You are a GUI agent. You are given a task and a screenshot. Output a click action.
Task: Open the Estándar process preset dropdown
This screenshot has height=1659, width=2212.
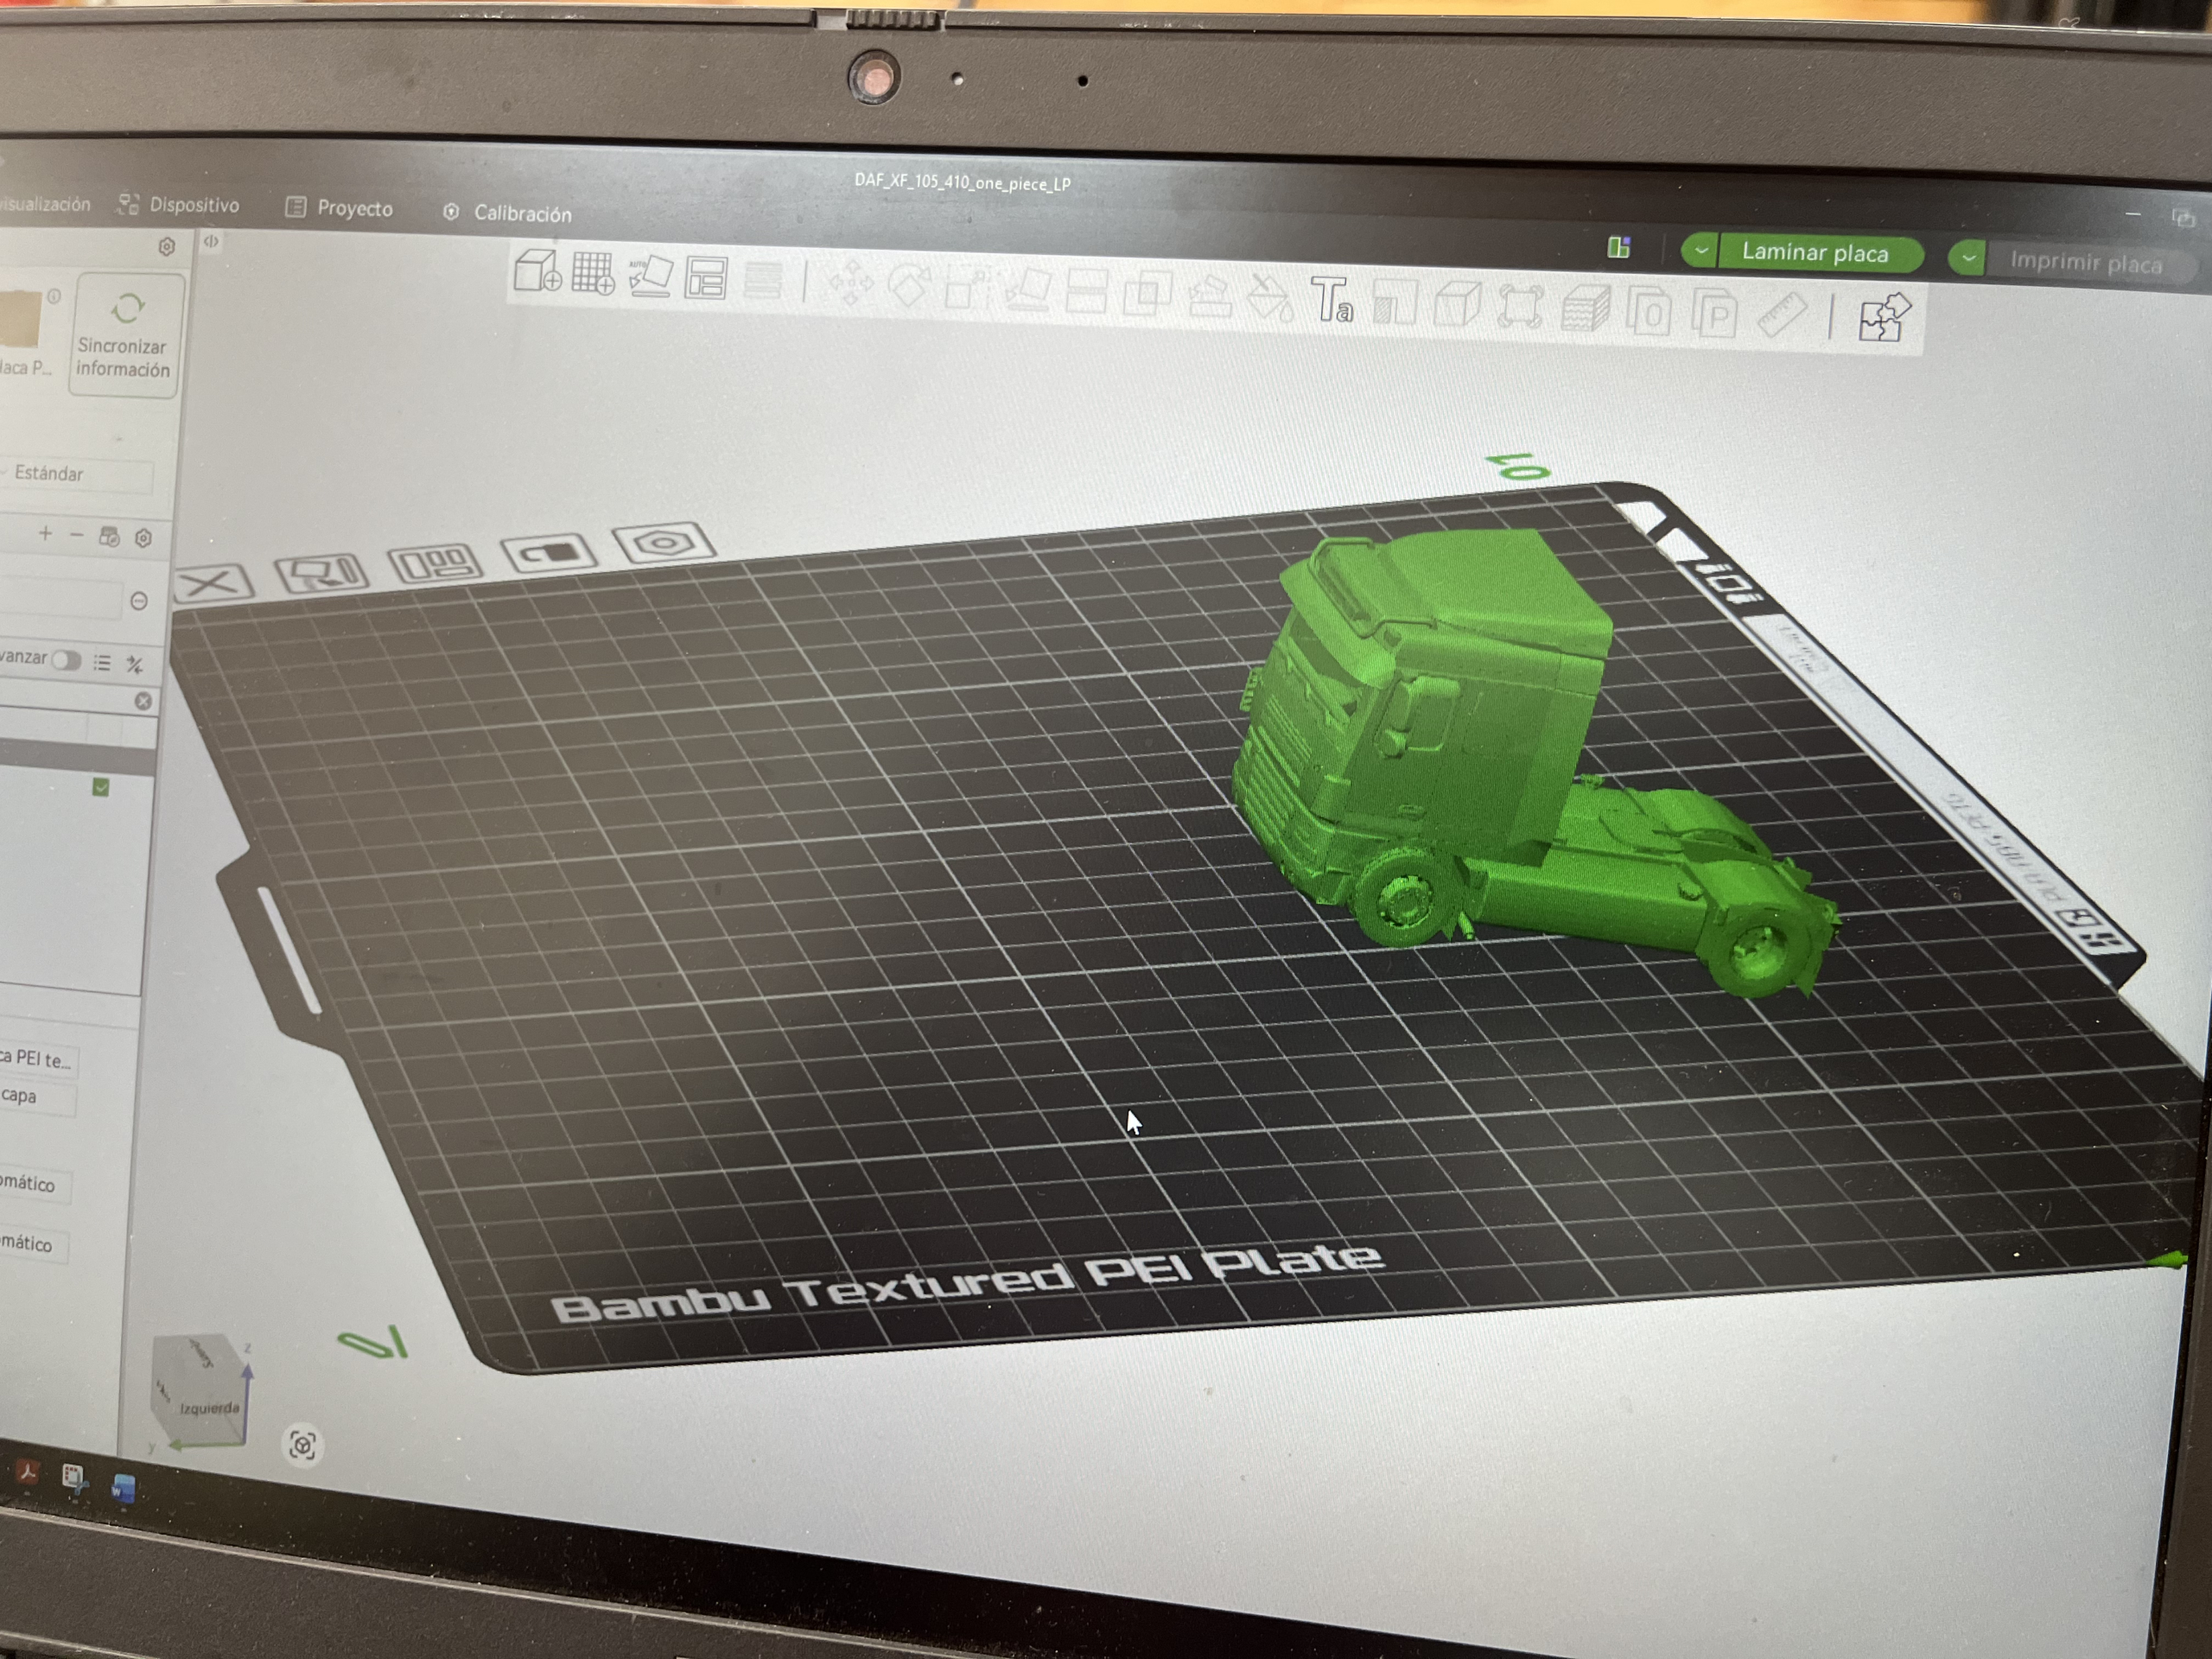coord(78,474)
